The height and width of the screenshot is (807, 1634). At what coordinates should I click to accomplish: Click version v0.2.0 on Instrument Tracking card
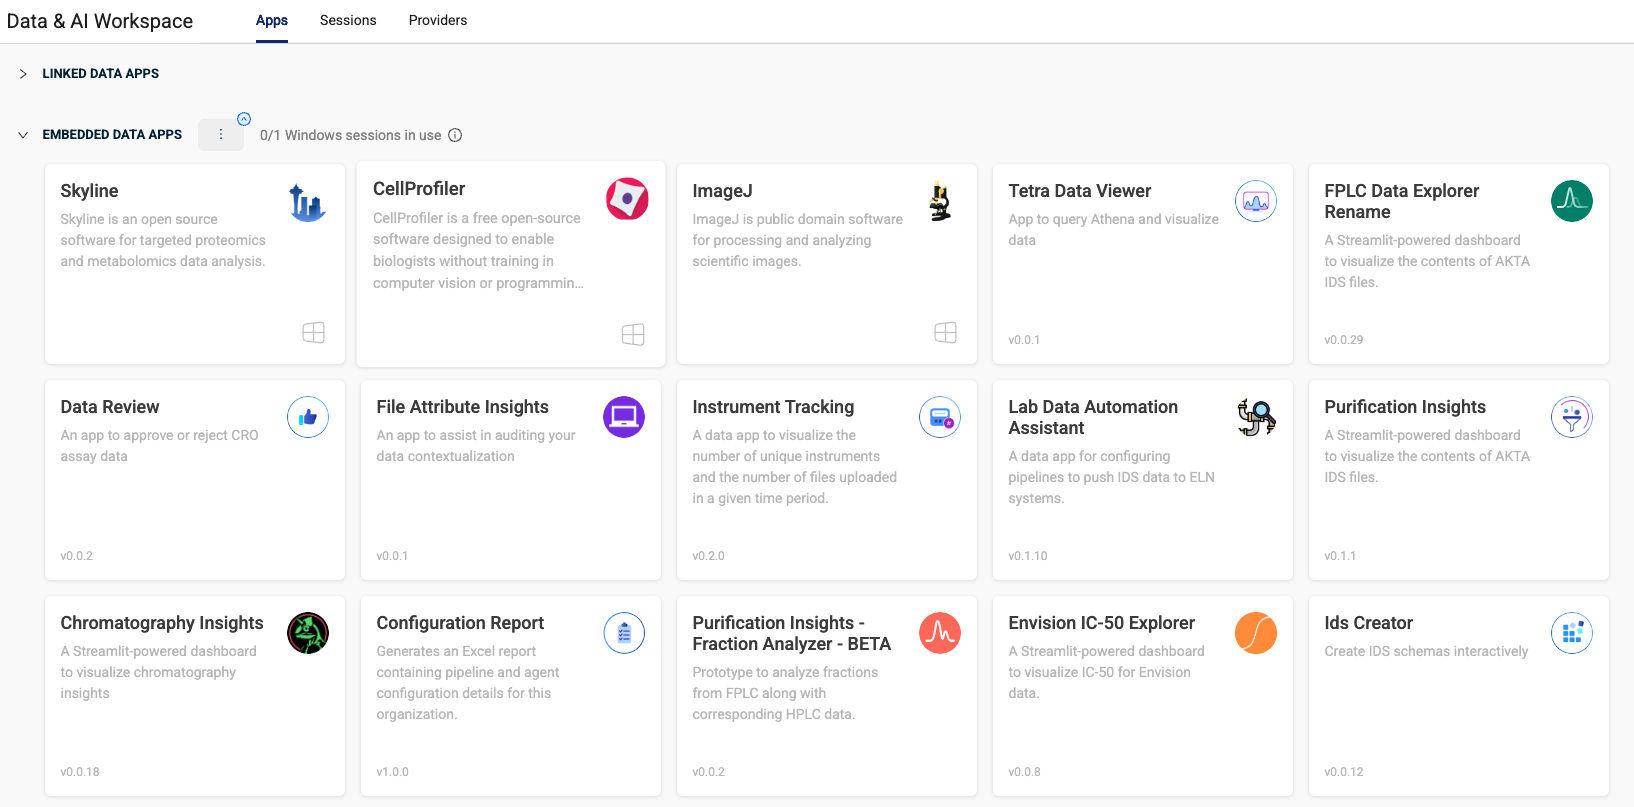click(708, 556)
